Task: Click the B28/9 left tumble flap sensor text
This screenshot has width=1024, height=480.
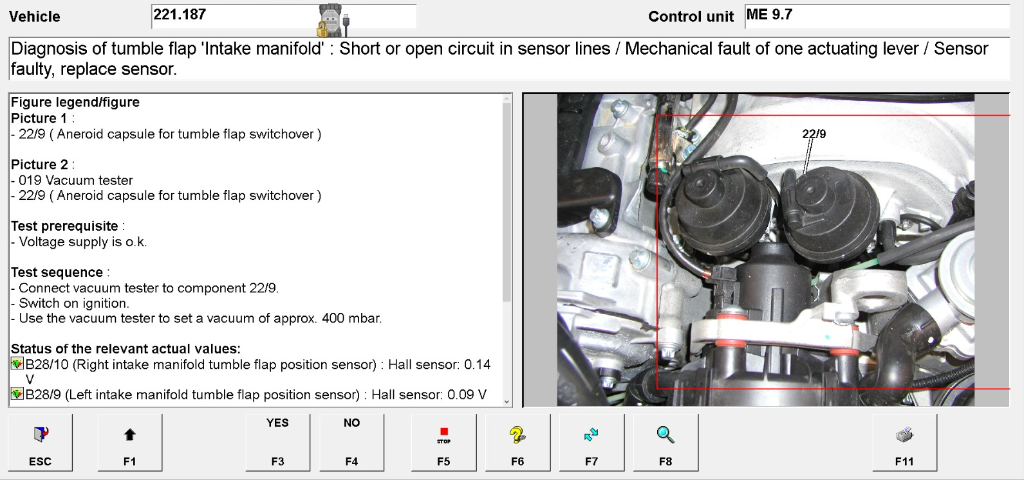Action: [x=256, y=394]
